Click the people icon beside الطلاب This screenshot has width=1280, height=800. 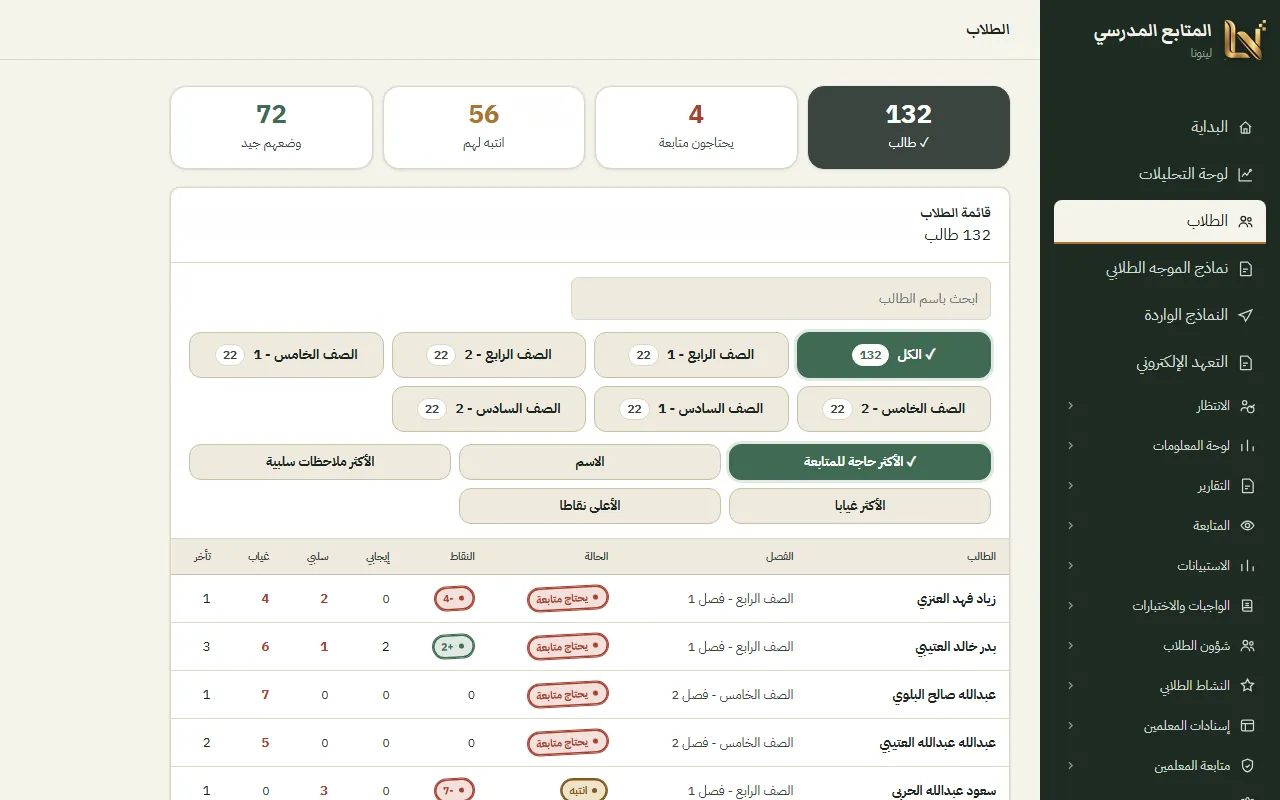click(x=1245, y=222)
